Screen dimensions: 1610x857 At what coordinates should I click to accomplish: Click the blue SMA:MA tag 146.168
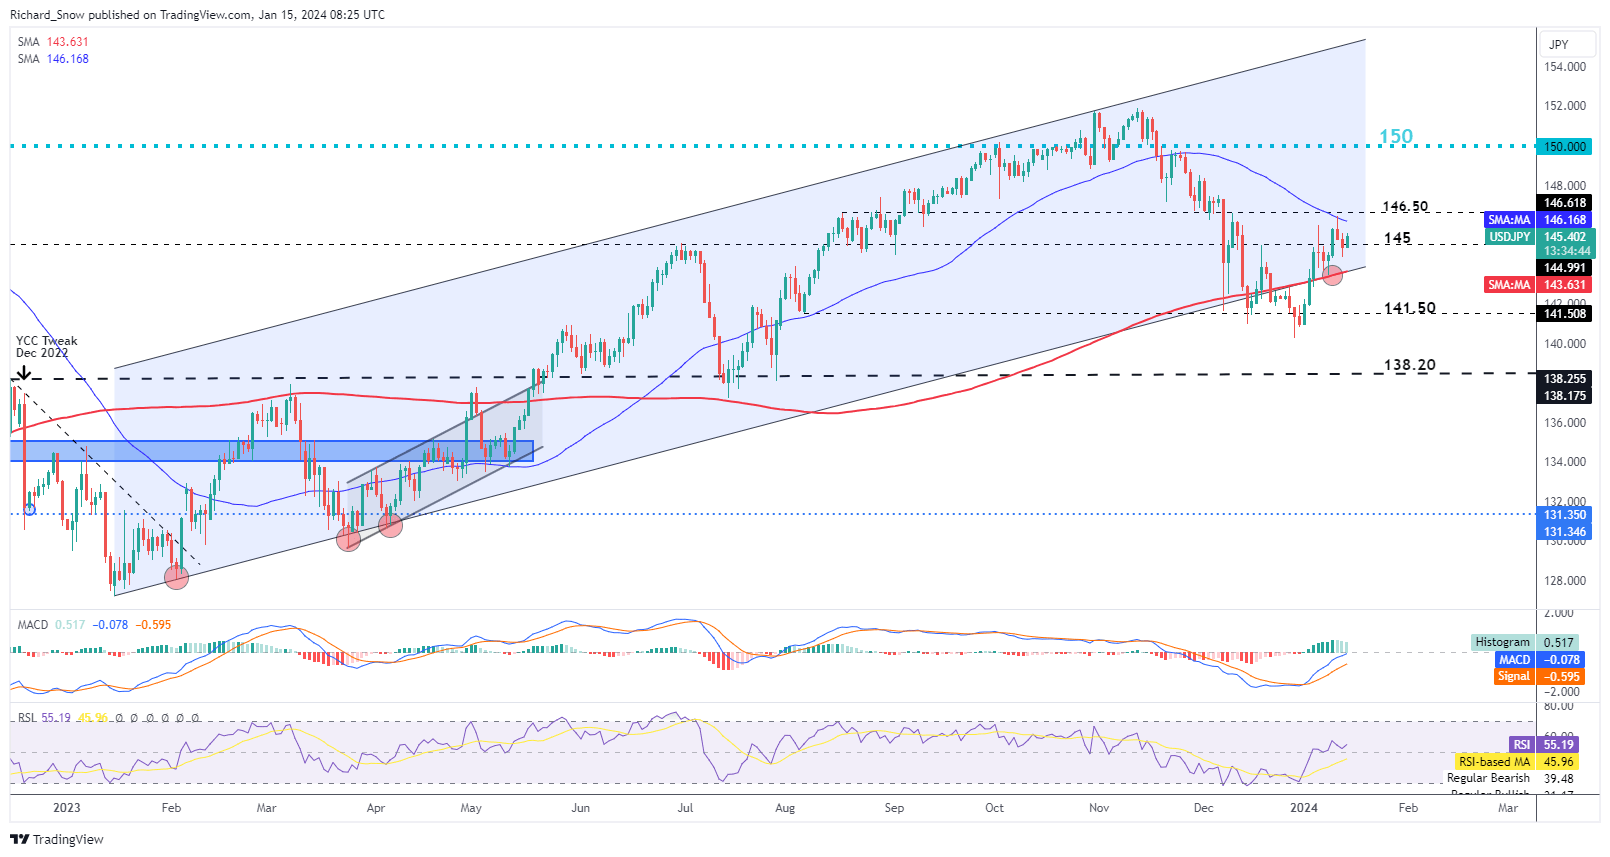tap(1538, 220)
